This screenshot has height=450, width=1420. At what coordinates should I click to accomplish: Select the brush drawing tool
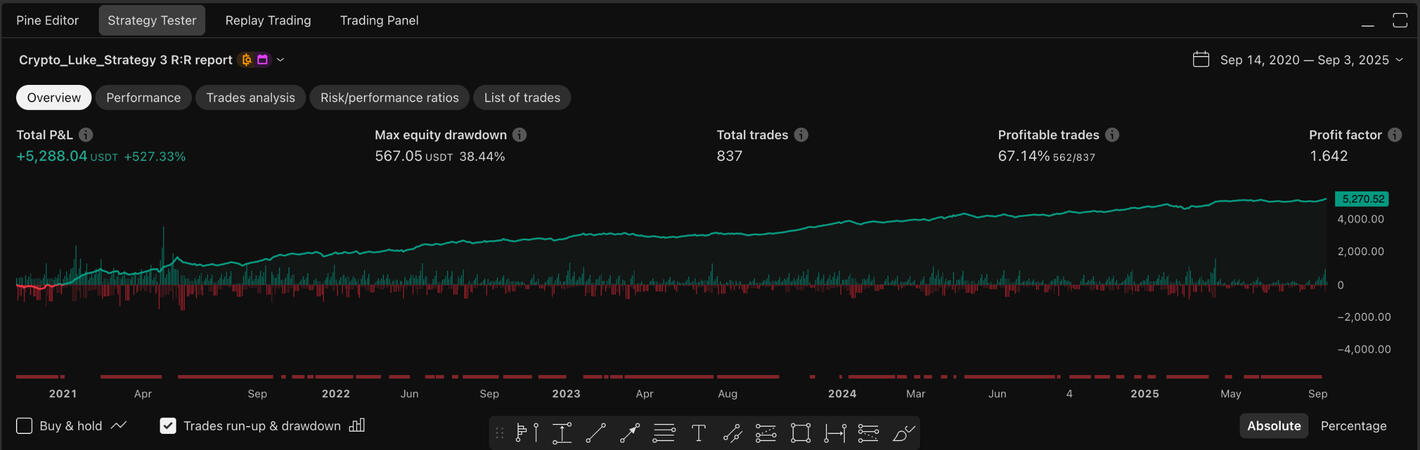(903, 433)
